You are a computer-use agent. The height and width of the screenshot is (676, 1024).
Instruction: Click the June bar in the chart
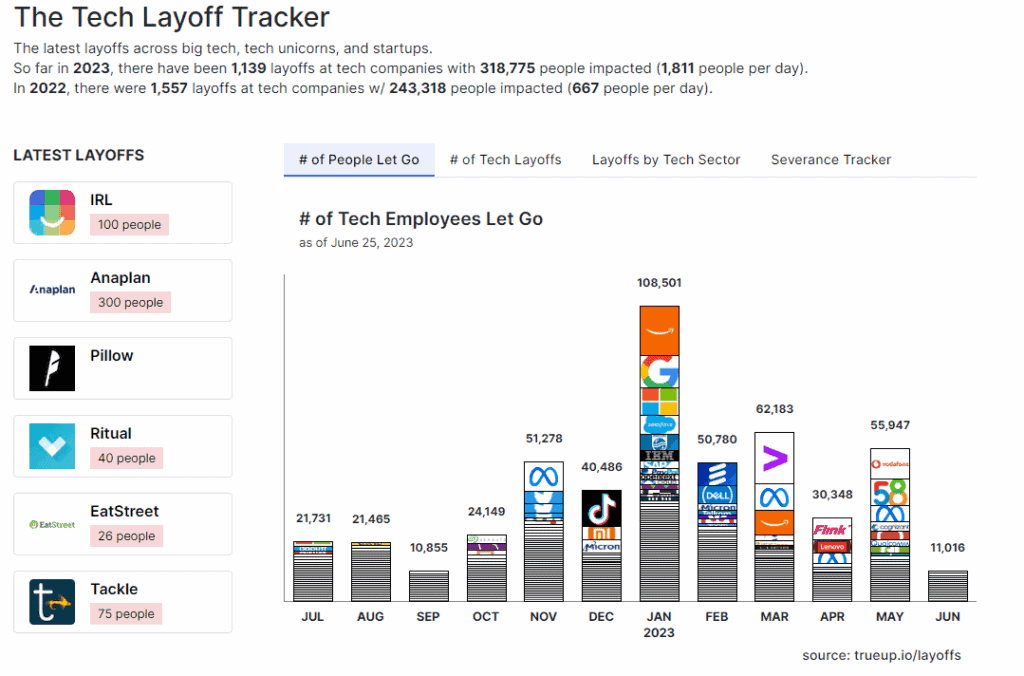click(947, 586)
